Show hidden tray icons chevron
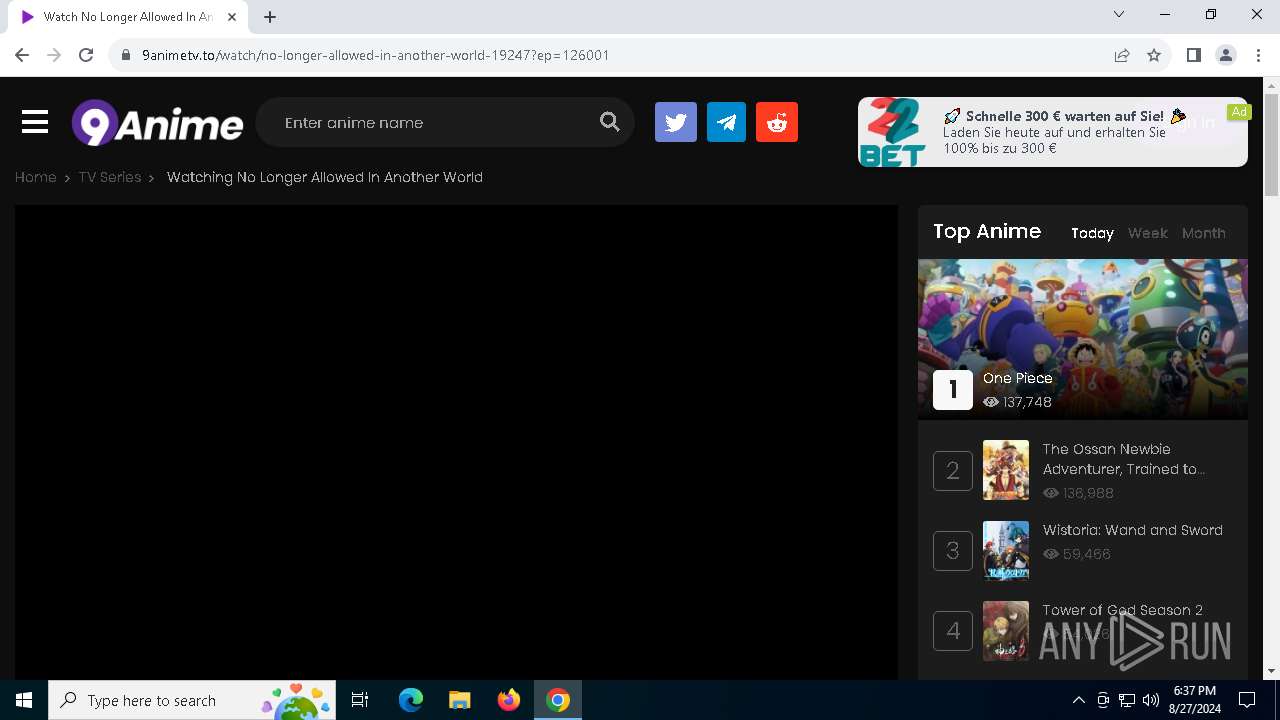This screenshot has height=720, width=1280. (x=1078, y=700)
